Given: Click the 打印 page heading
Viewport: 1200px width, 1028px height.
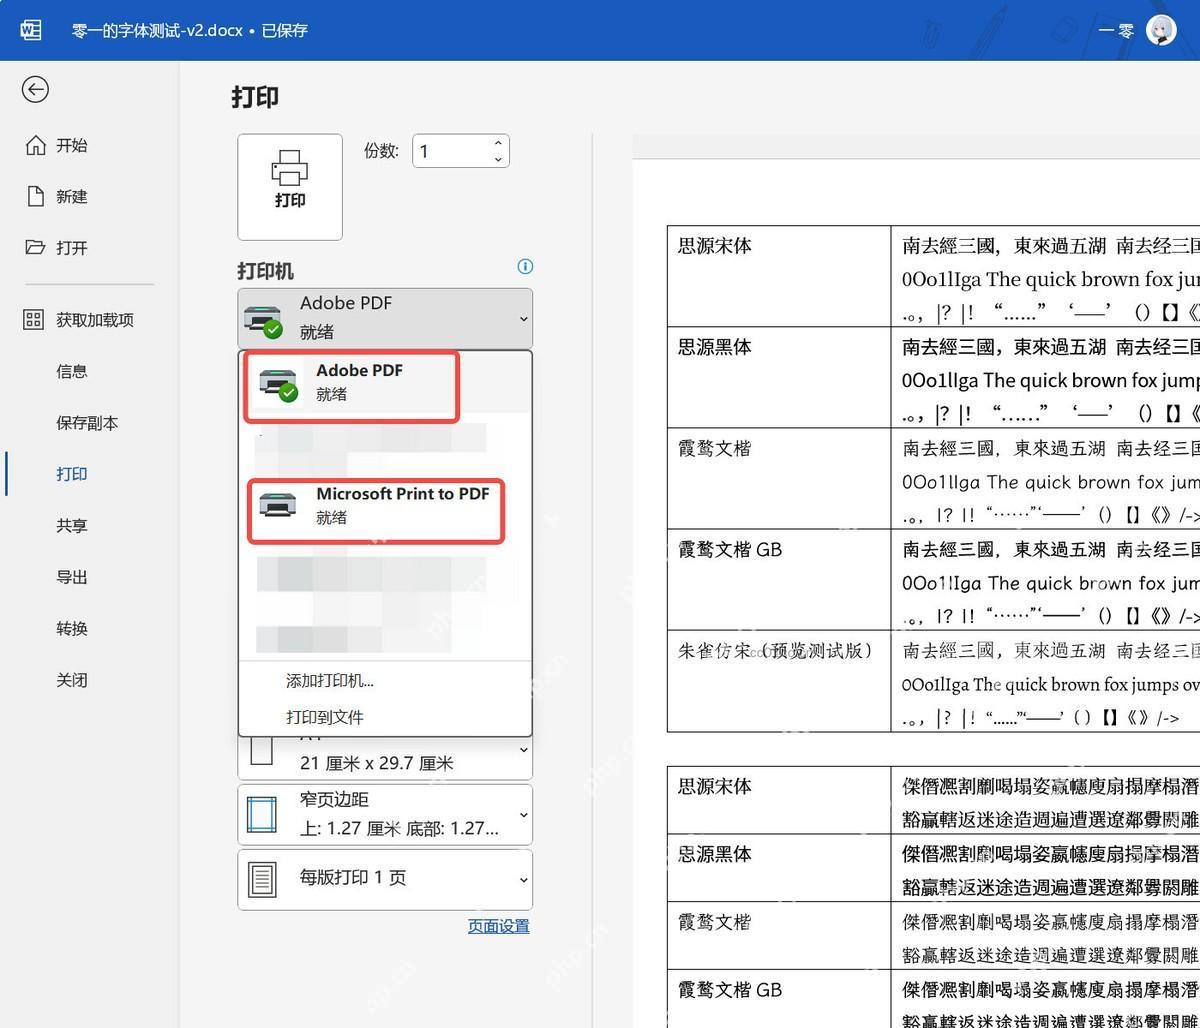Looking at the screenshot, I should coord(255,97).
